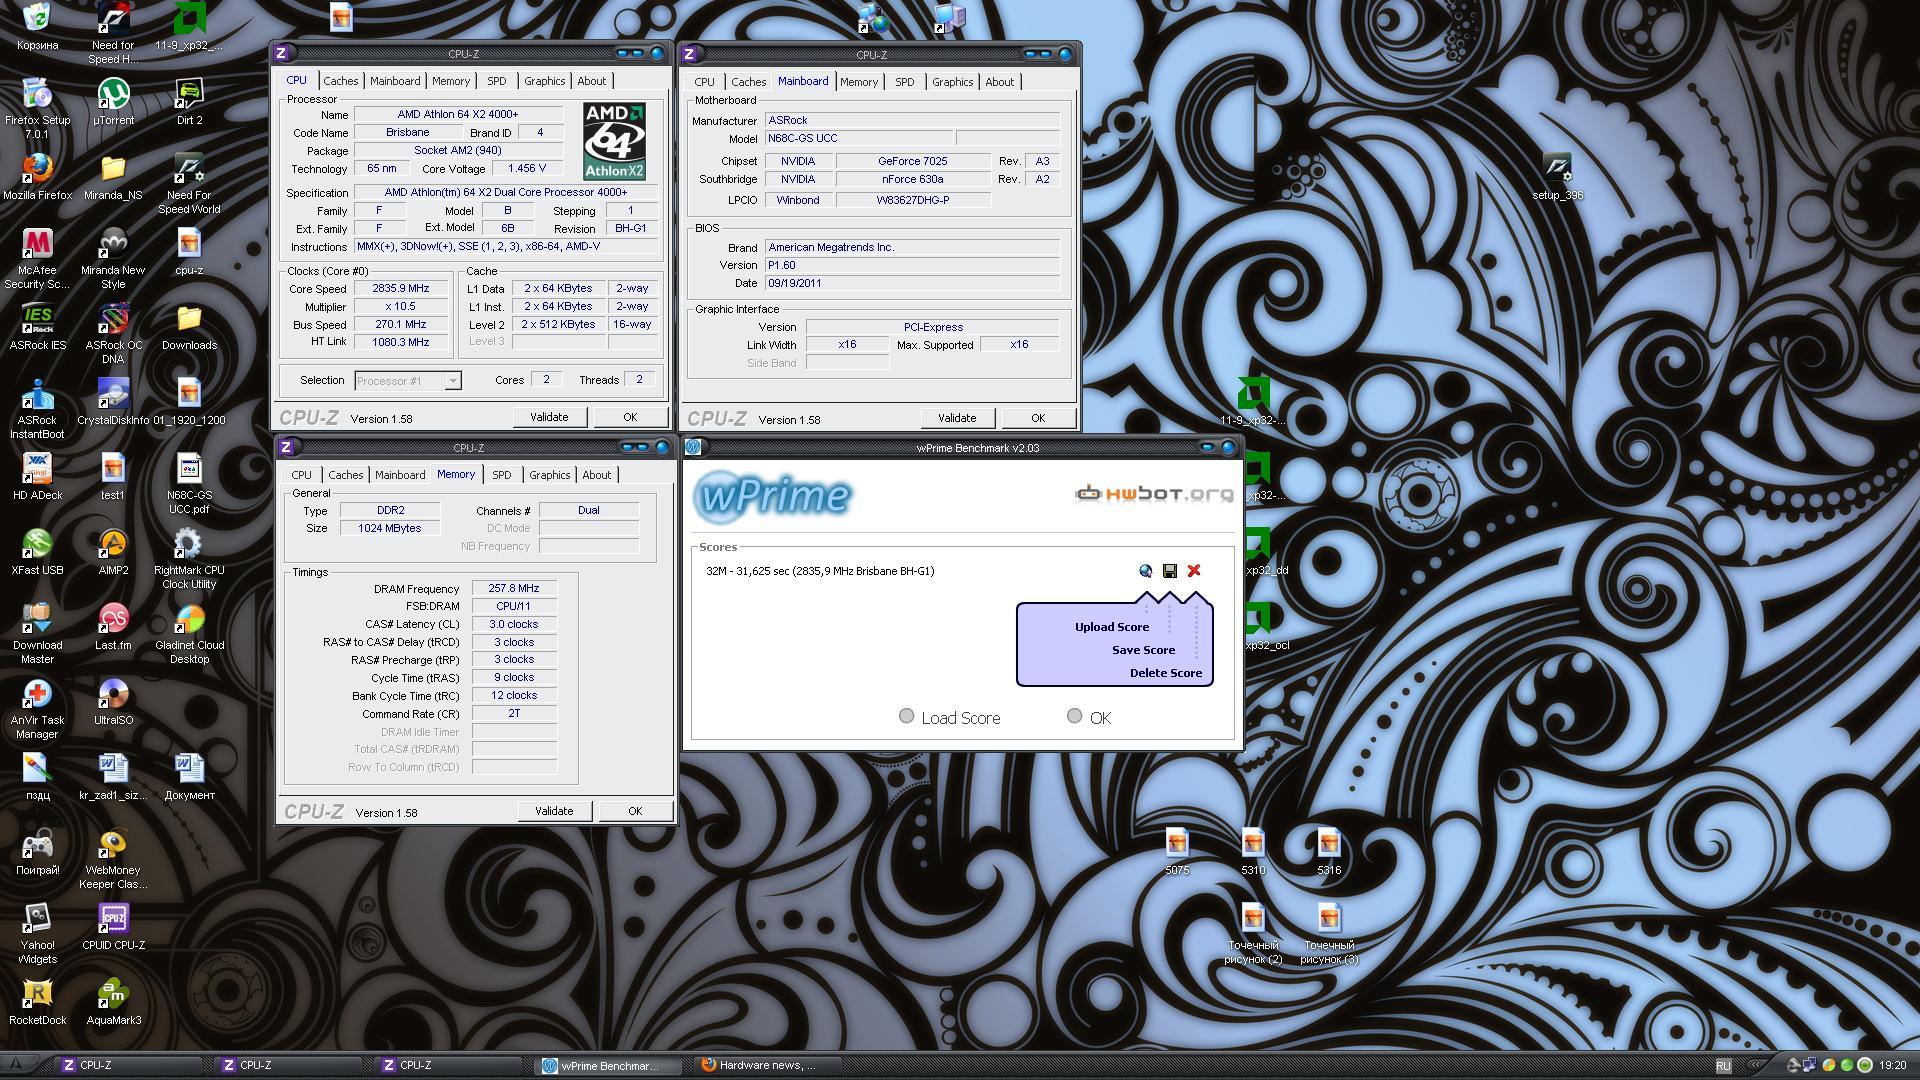This screenshot has height=1080, width=1920.
Task: Switch to Caches tab in CPU window
Action: (340, 81)
